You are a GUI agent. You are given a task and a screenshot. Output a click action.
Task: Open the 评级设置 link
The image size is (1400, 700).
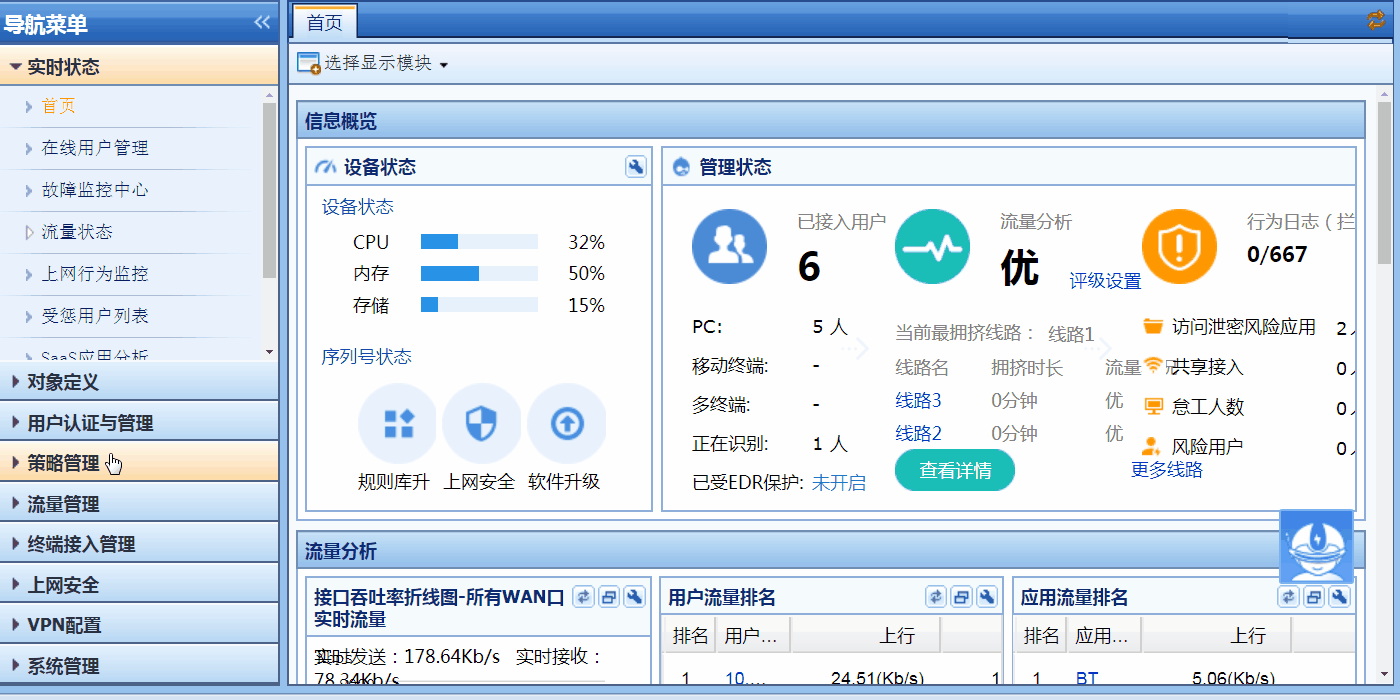coord(1105,281)
